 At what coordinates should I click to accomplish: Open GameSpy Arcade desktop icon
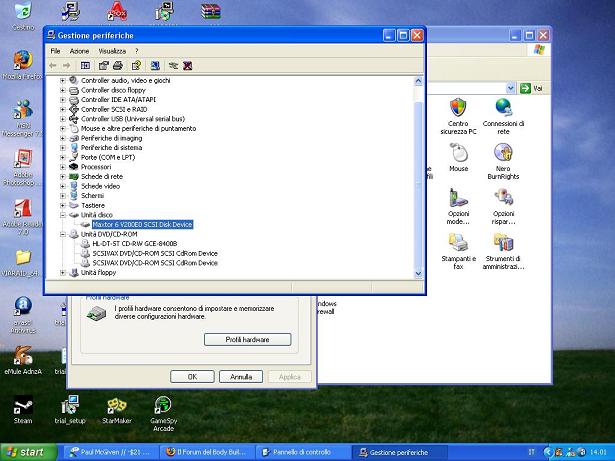tap(164, 411)
